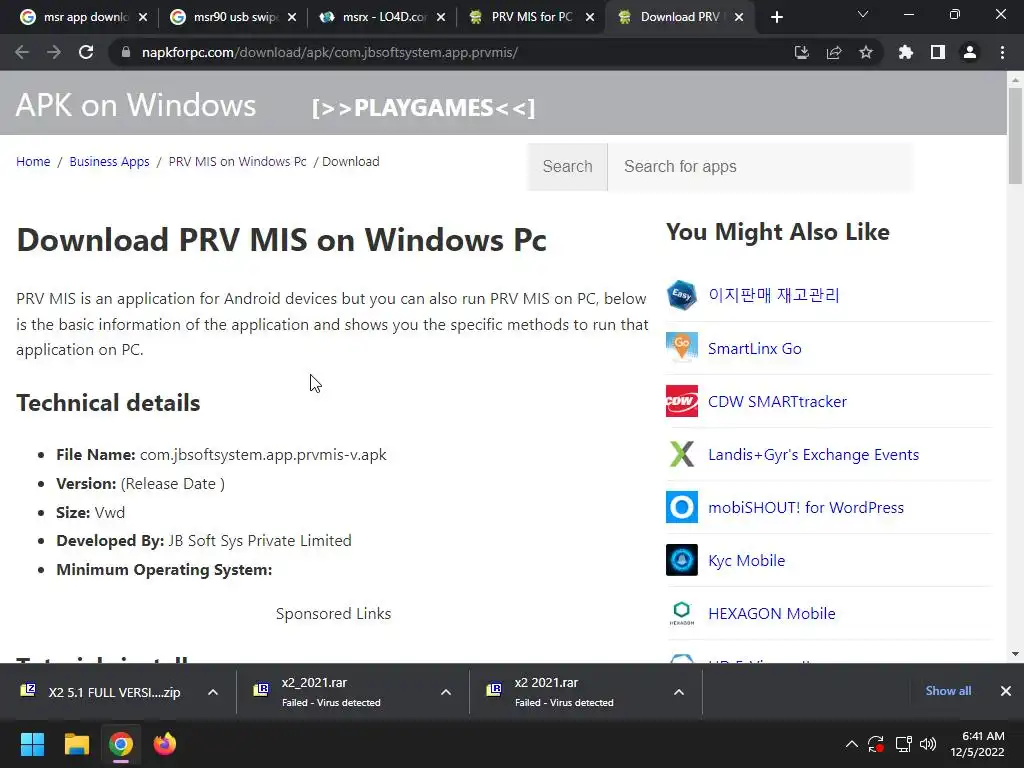Open the Chrome profile menu

[970, 52]
